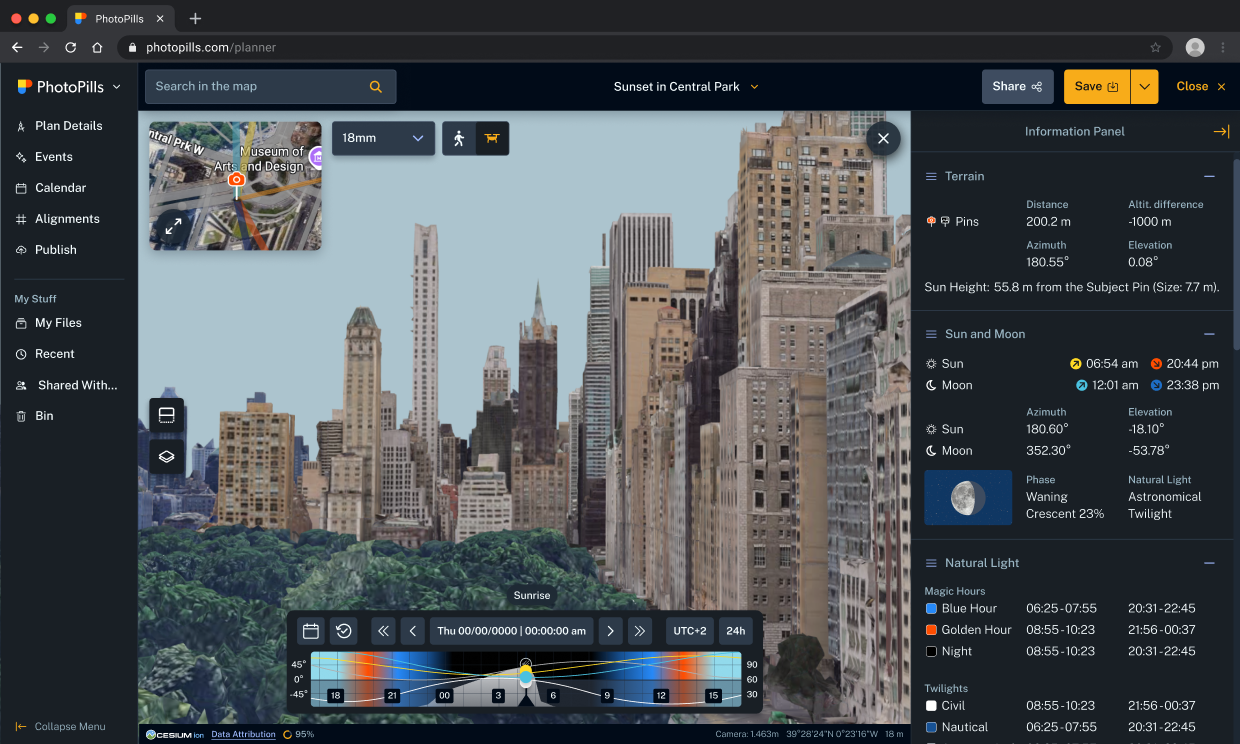
Task: Open the calendar date picker icon
Action: pos(311,631)
